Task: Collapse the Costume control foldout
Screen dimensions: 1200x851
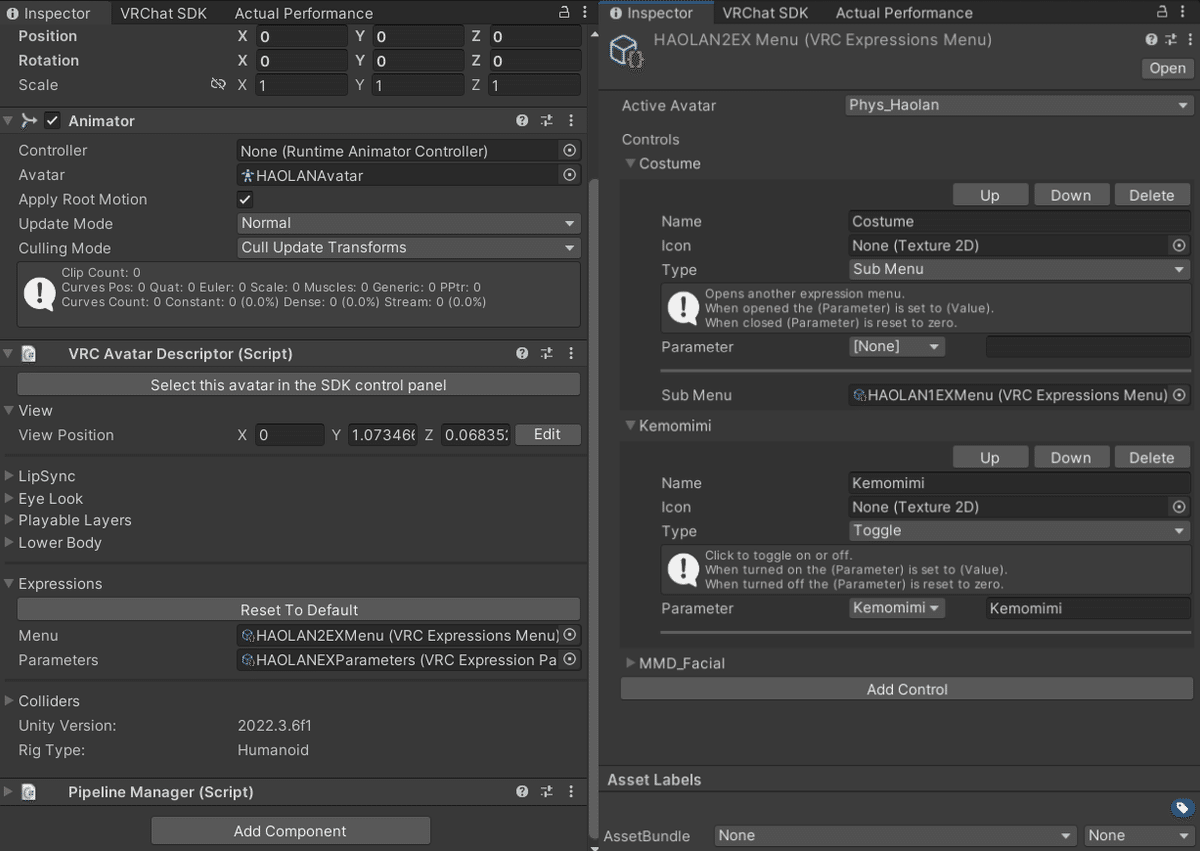Action: tap(630, 164)
